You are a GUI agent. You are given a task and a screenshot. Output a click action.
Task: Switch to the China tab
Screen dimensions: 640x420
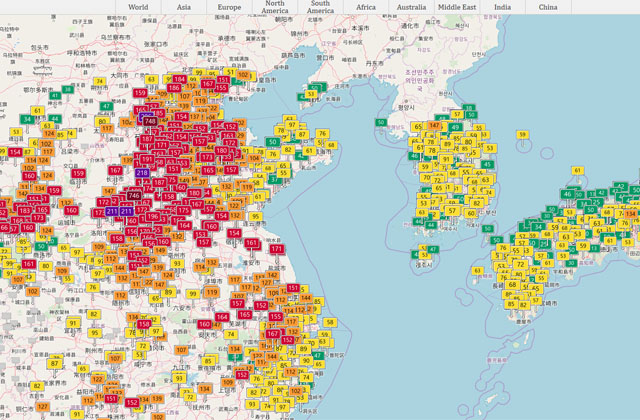tap(548, 7)
